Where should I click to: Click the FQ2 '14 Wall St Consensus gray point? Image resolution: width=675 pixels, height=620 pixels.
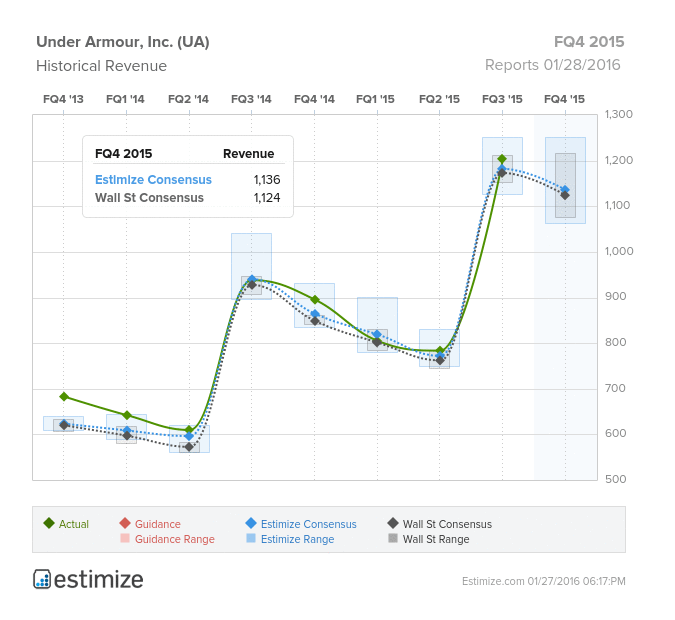click(x=189, y=447)
